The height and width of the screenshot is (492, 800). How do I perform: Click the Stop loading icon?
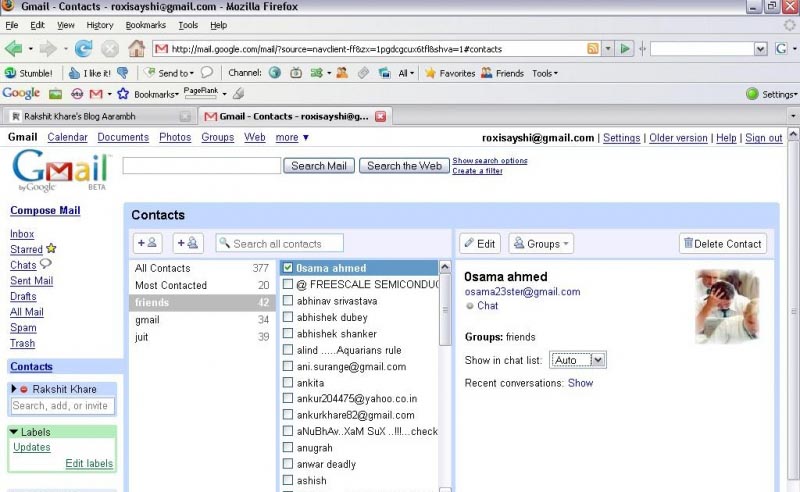pos(110,49)
